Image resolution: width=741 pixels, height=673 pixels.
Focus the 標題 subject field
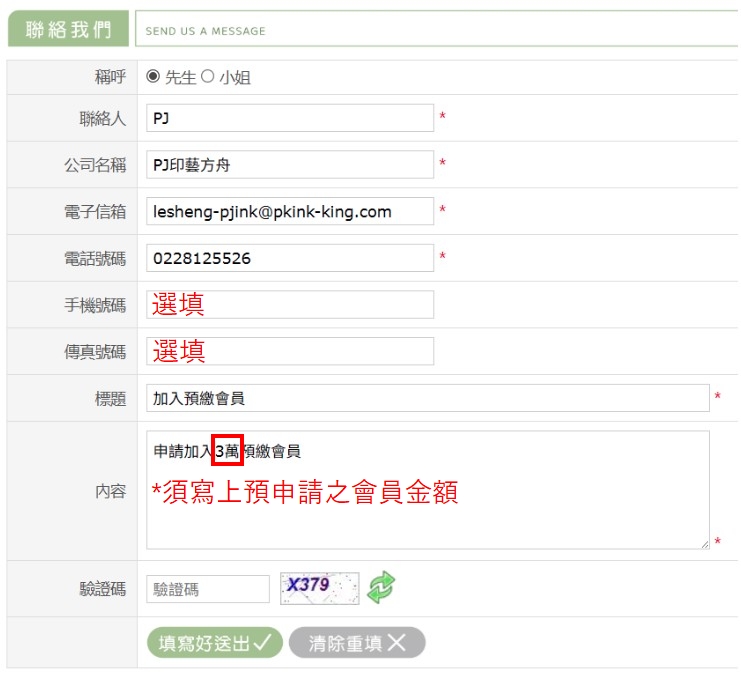coord(427,398)
